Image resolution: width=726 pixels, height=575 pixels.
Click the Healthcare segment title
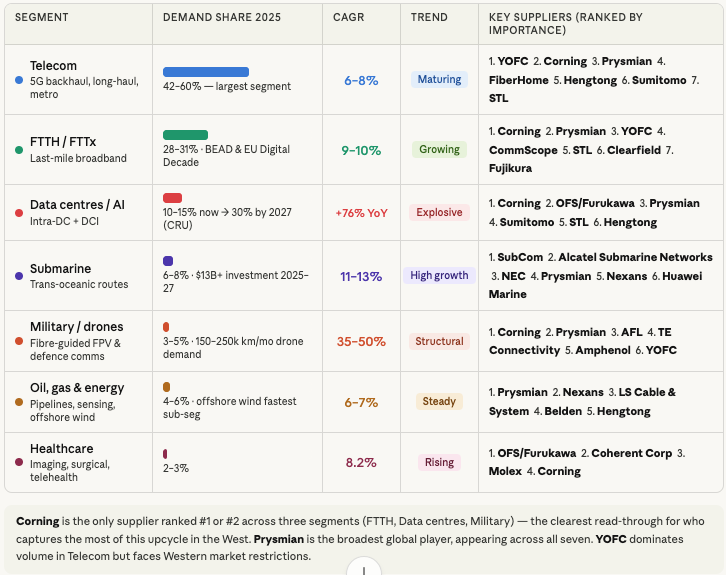(x=62, y=449)
